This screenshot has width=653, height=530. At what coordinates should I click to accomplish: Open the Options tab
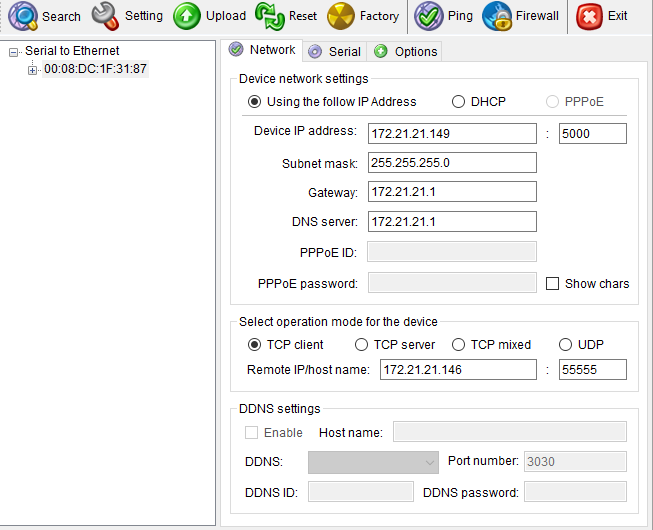click(x=405, y=52)
